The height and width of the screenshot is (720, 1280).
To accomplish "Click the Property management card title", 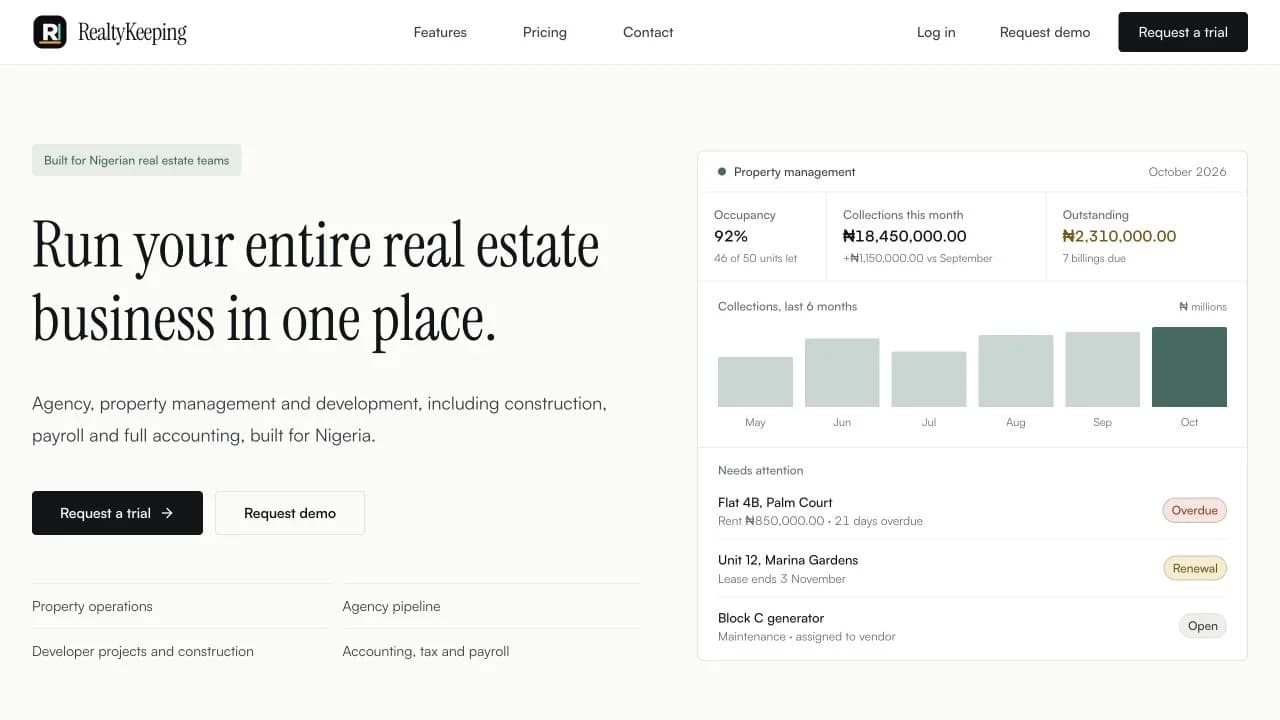I will (795, 172).
